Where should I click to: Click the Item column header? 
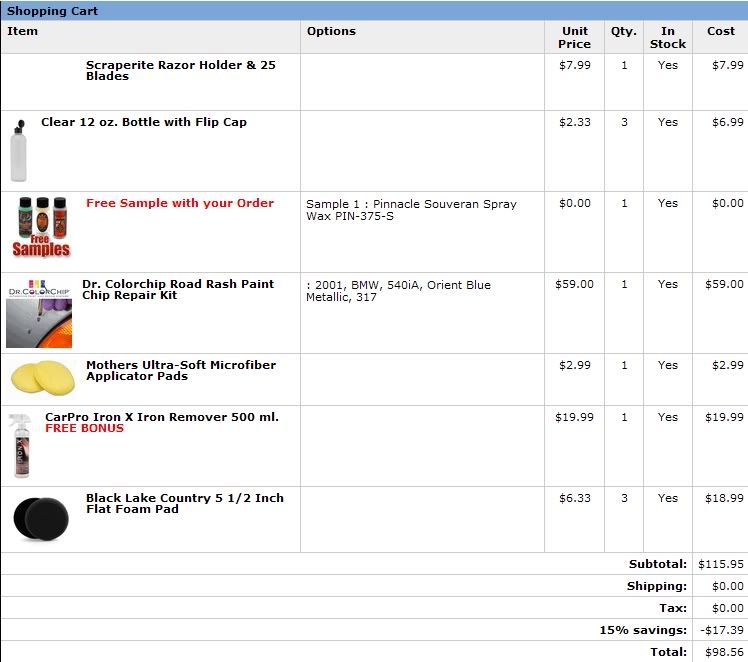tap(22, 31)
